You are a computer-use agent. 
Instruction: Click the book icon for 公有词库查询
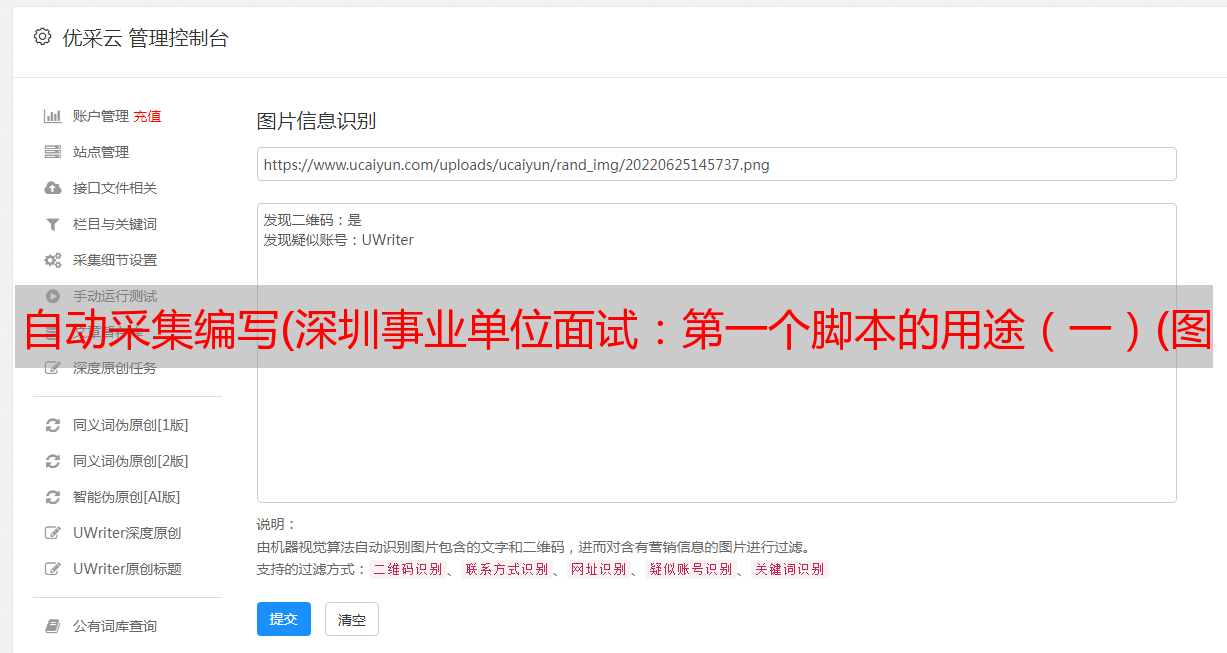click(53, 626)
